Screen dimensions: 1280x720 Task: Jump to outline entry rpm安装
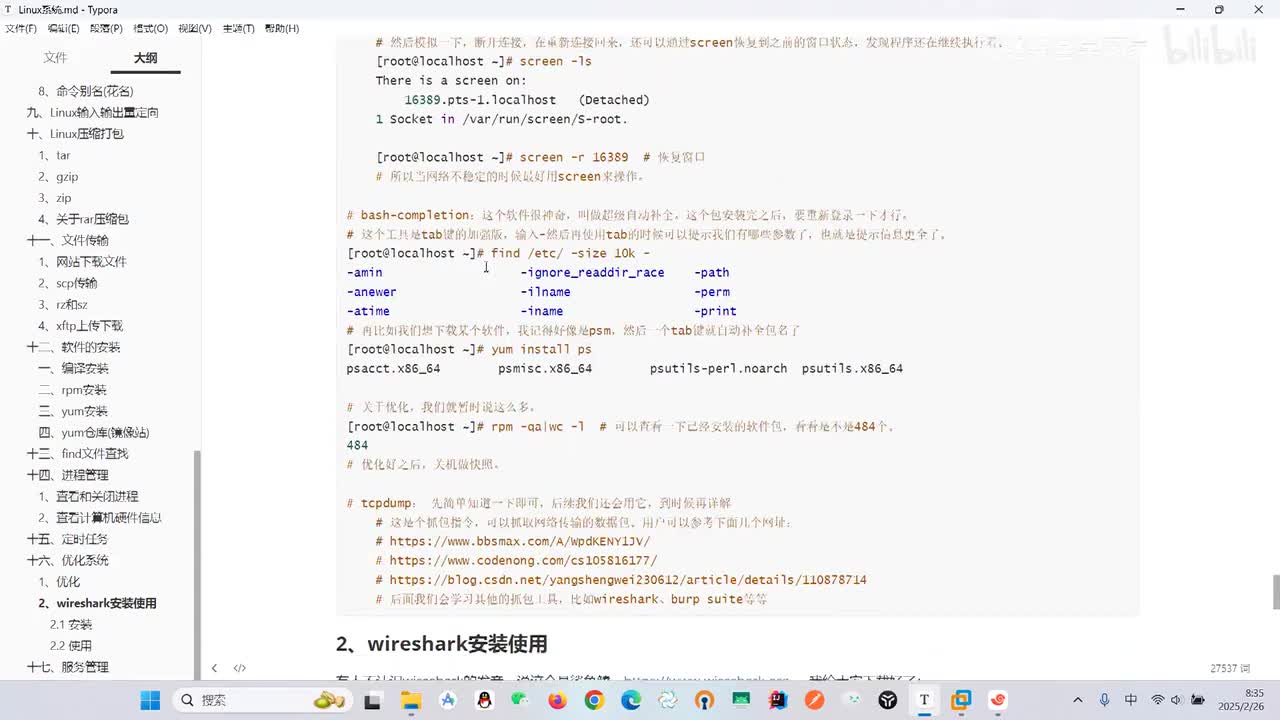(x=72, y=390)
